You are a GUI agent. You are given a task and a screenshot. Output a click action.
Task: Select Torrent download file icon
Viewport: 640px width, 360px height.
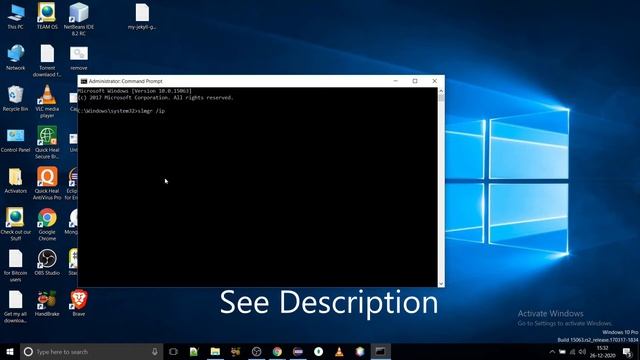click(x=47, y=61)
